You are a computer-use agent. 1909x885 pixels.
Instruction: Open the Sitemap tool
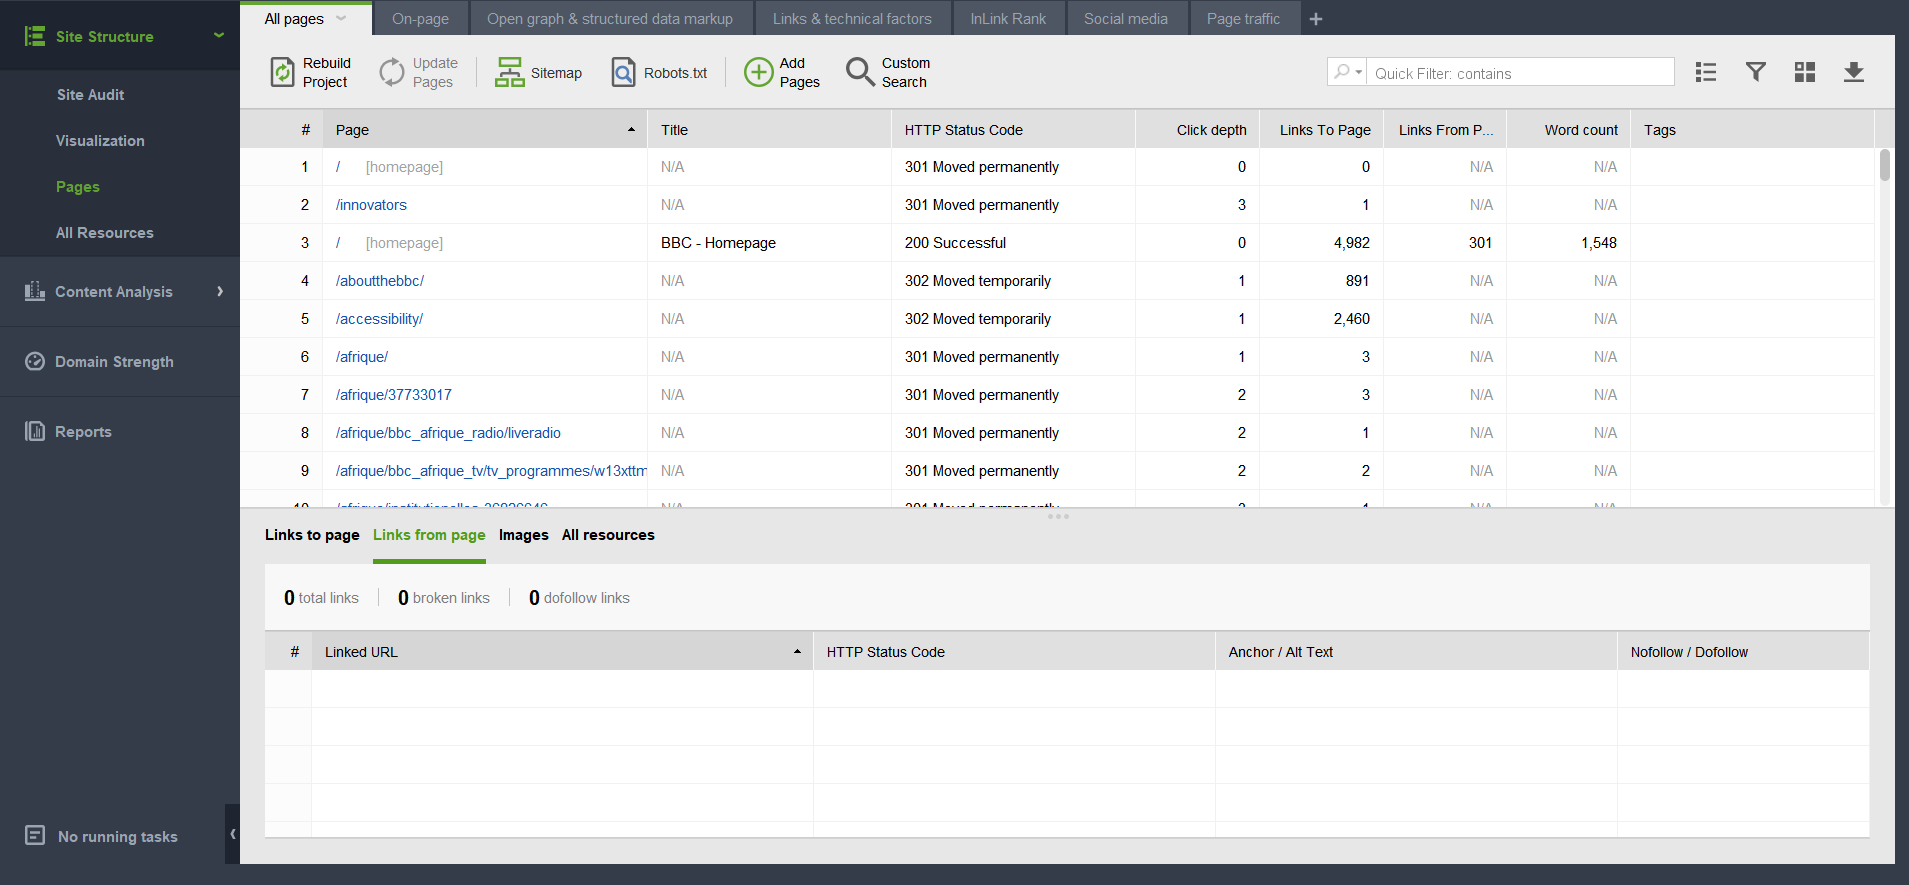pyautogui.click(x=510, y=72)
